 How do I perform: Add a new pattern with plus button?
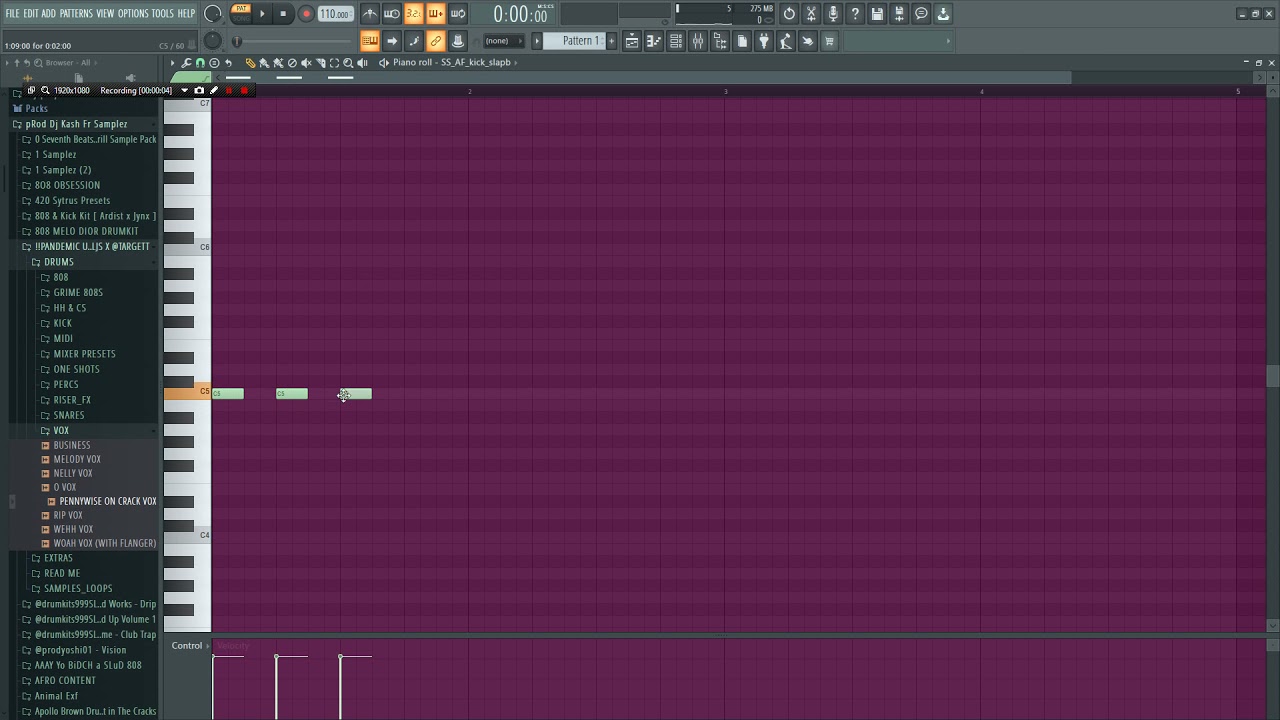[611, 41]
